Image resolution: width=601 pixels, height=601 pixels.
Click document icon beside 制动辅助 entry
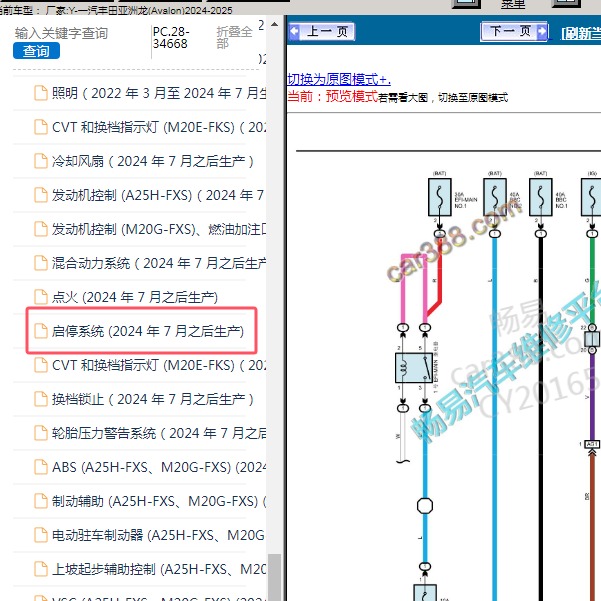41,501
